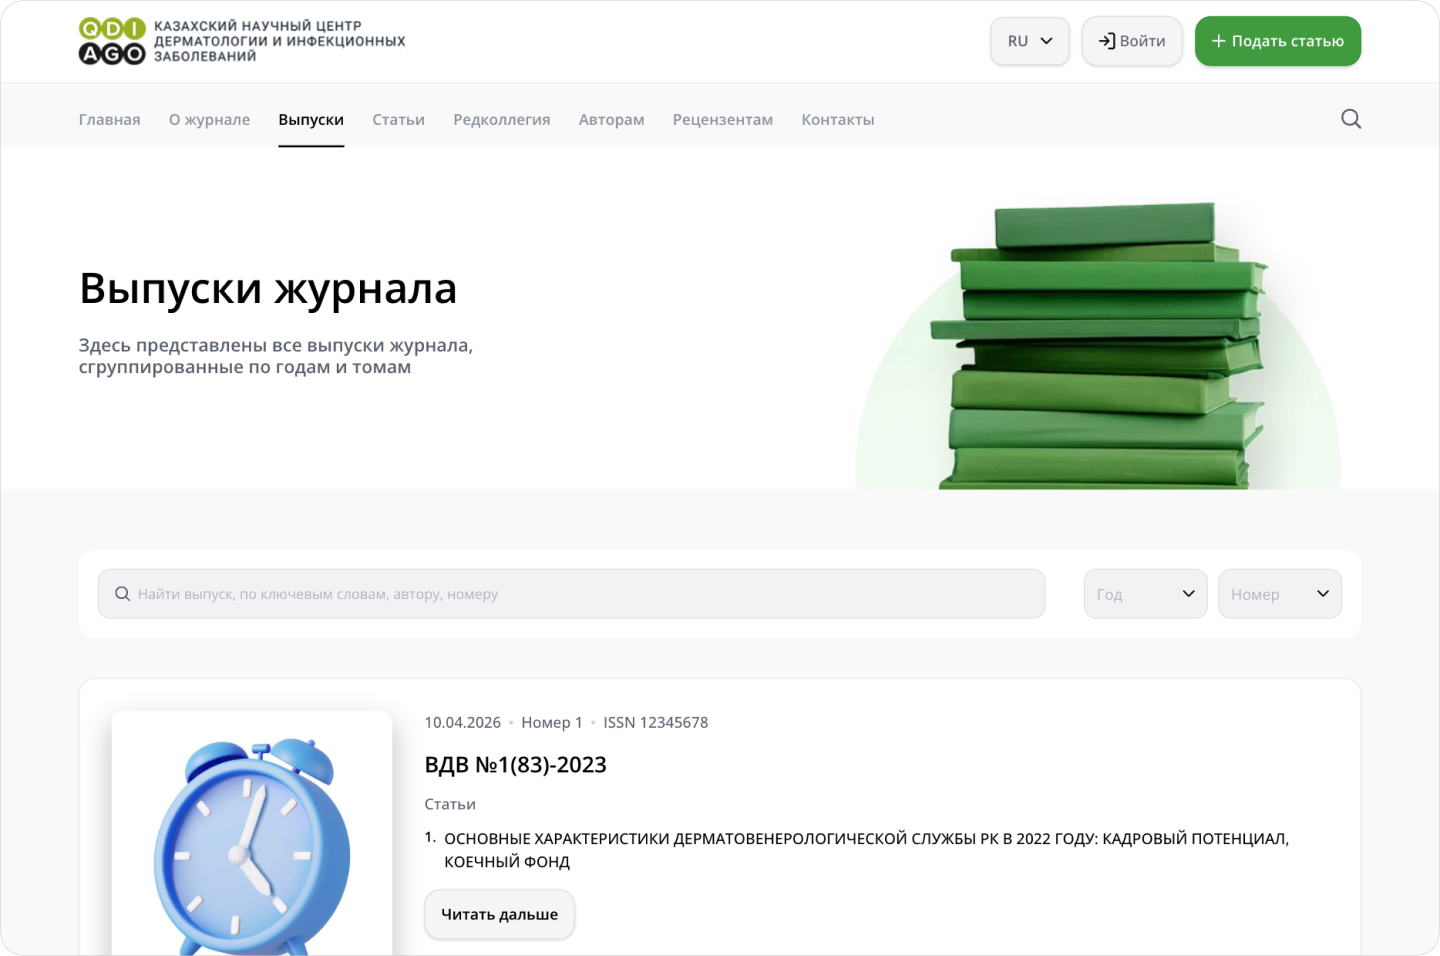Open the Контакты page

[837, 119]
